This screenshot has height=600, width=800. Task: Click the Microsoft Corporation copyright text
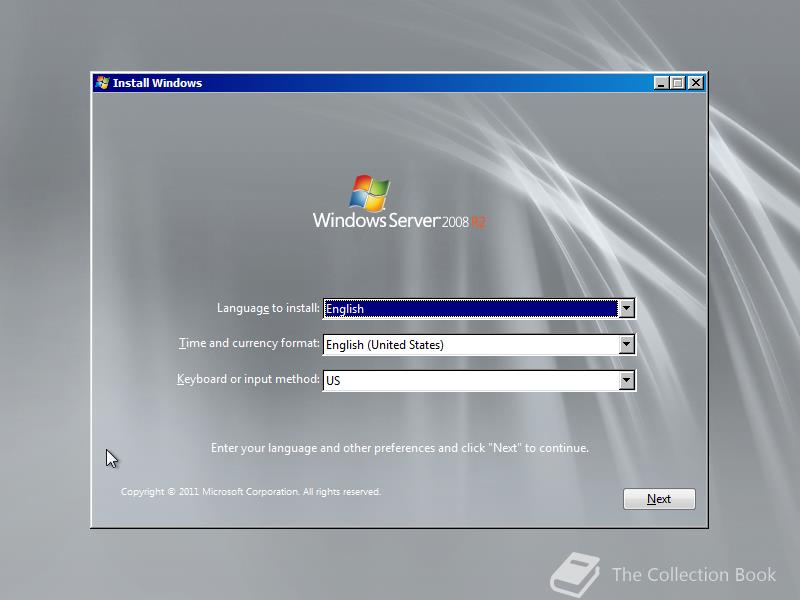251,491
